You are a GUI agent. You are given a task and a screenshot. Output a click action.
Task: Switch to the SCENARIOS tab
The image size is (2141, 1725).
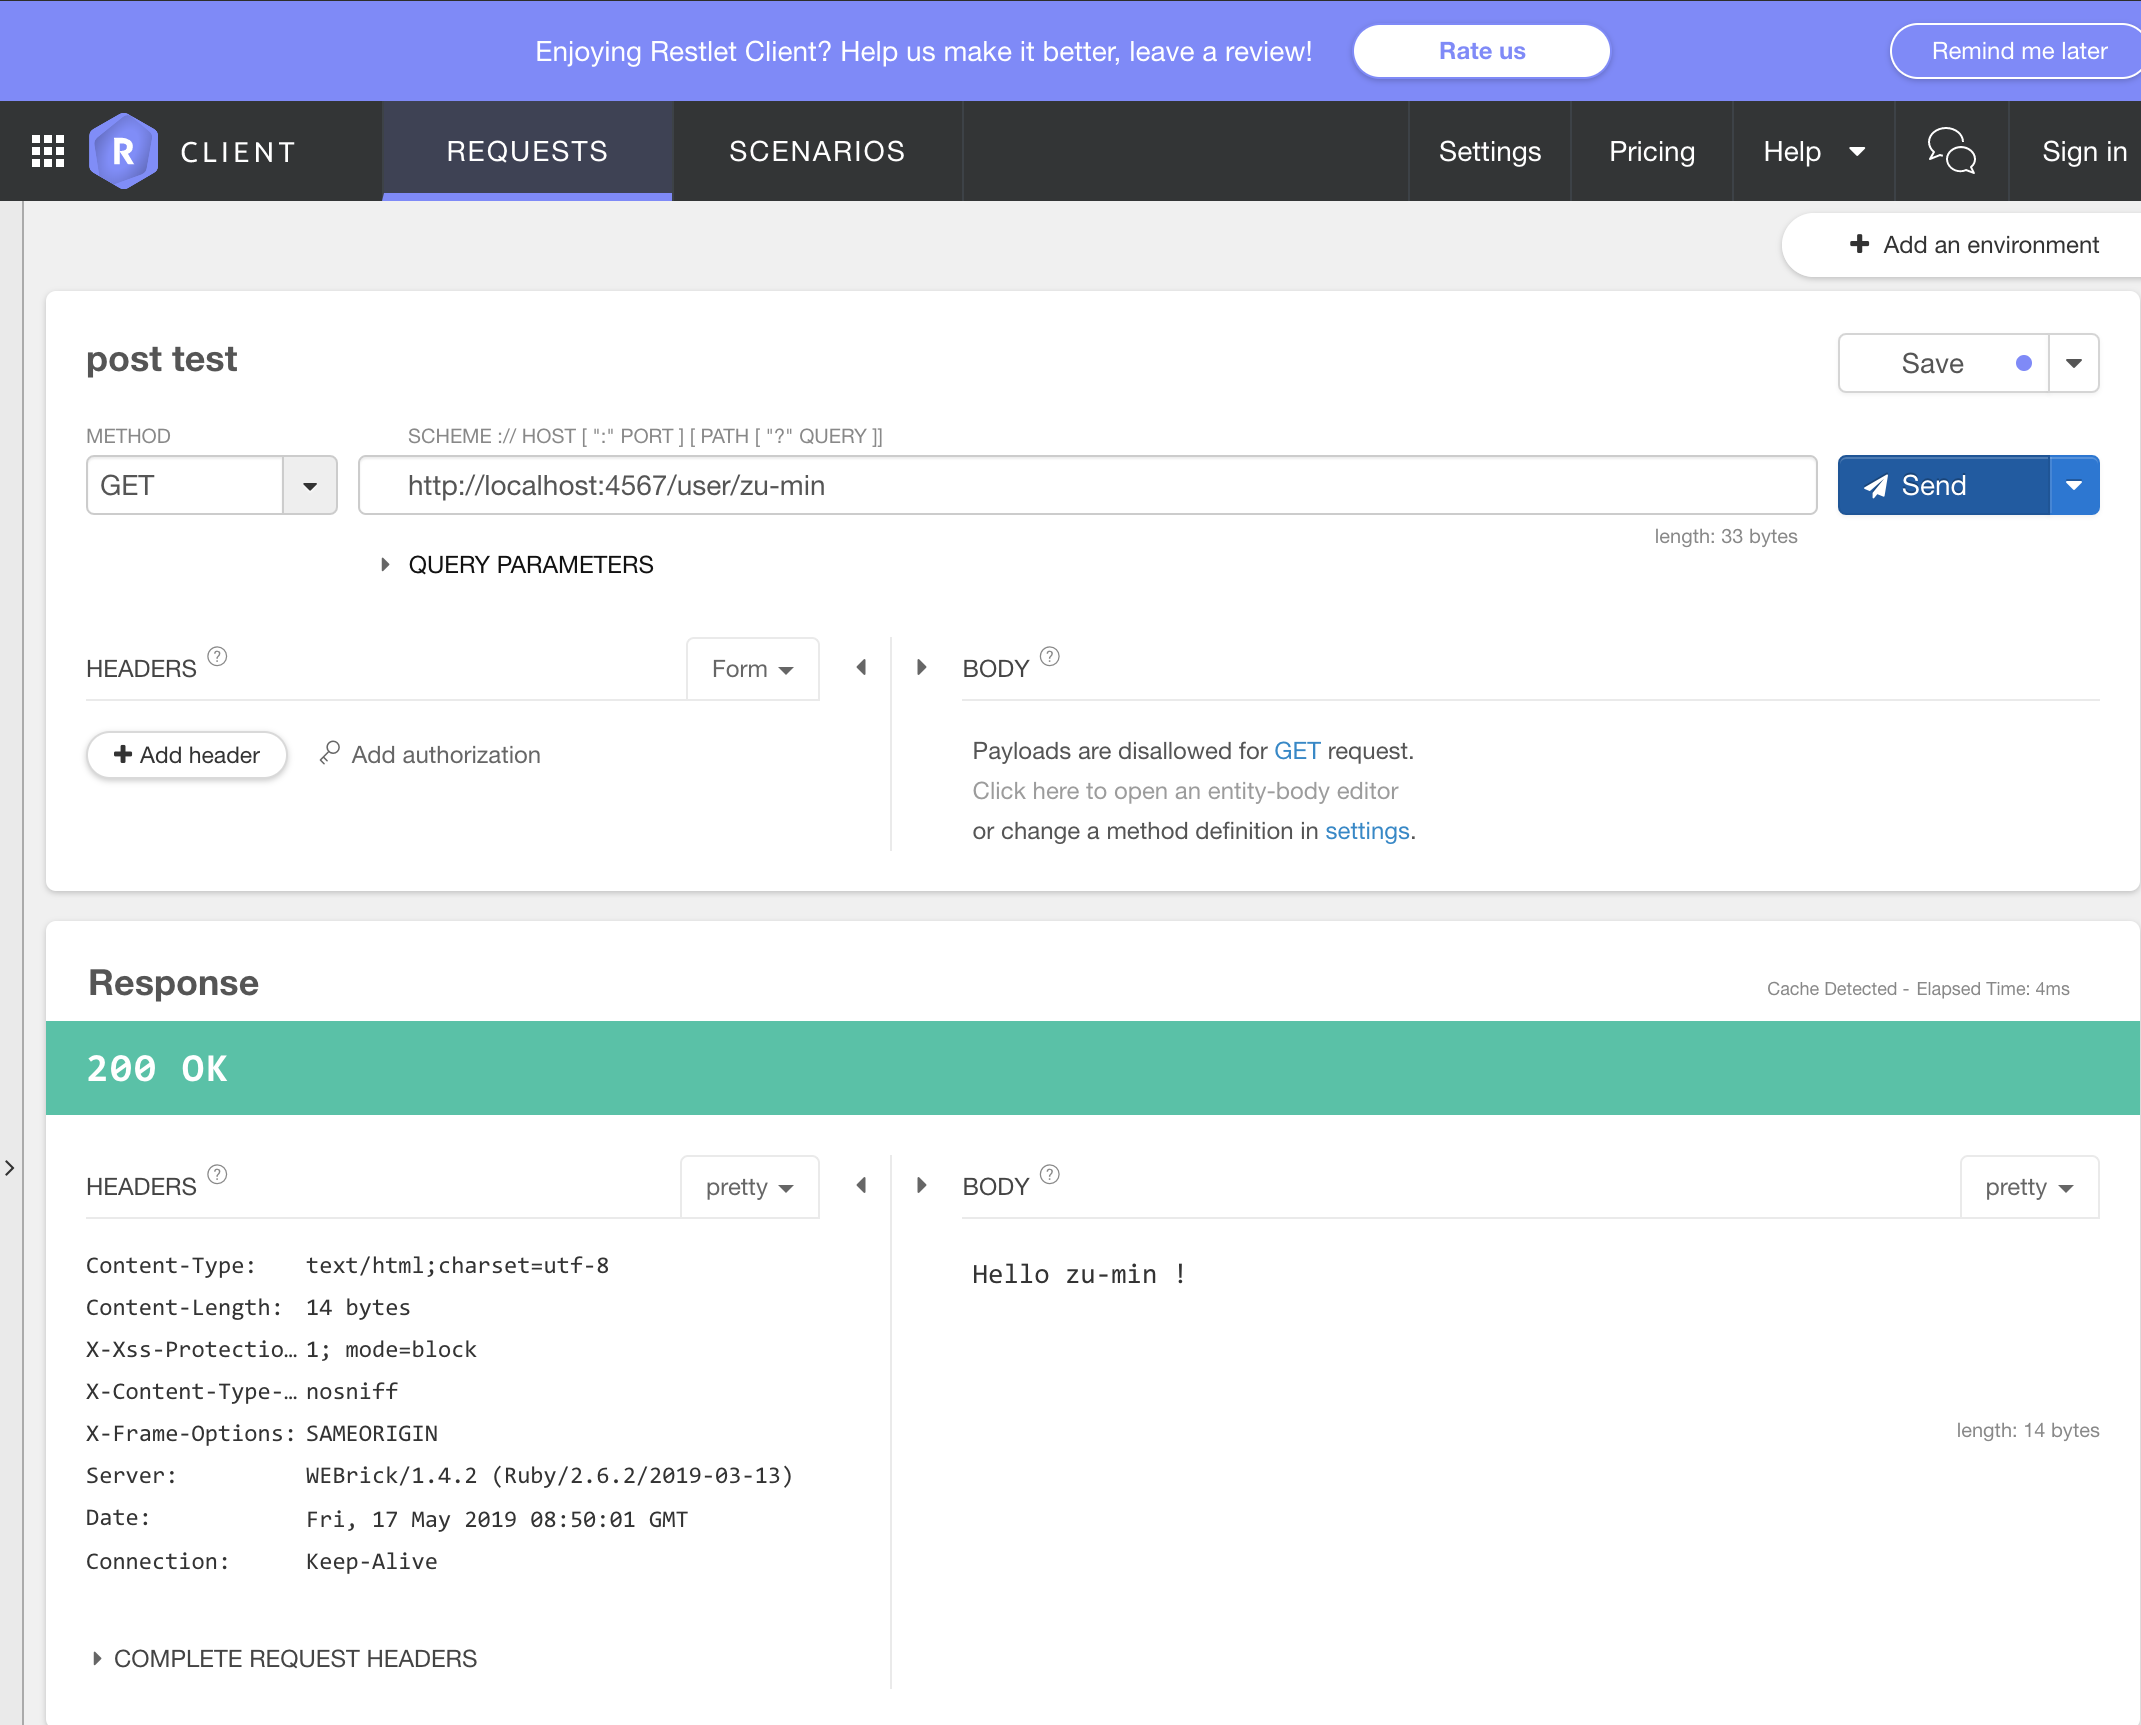817,151
